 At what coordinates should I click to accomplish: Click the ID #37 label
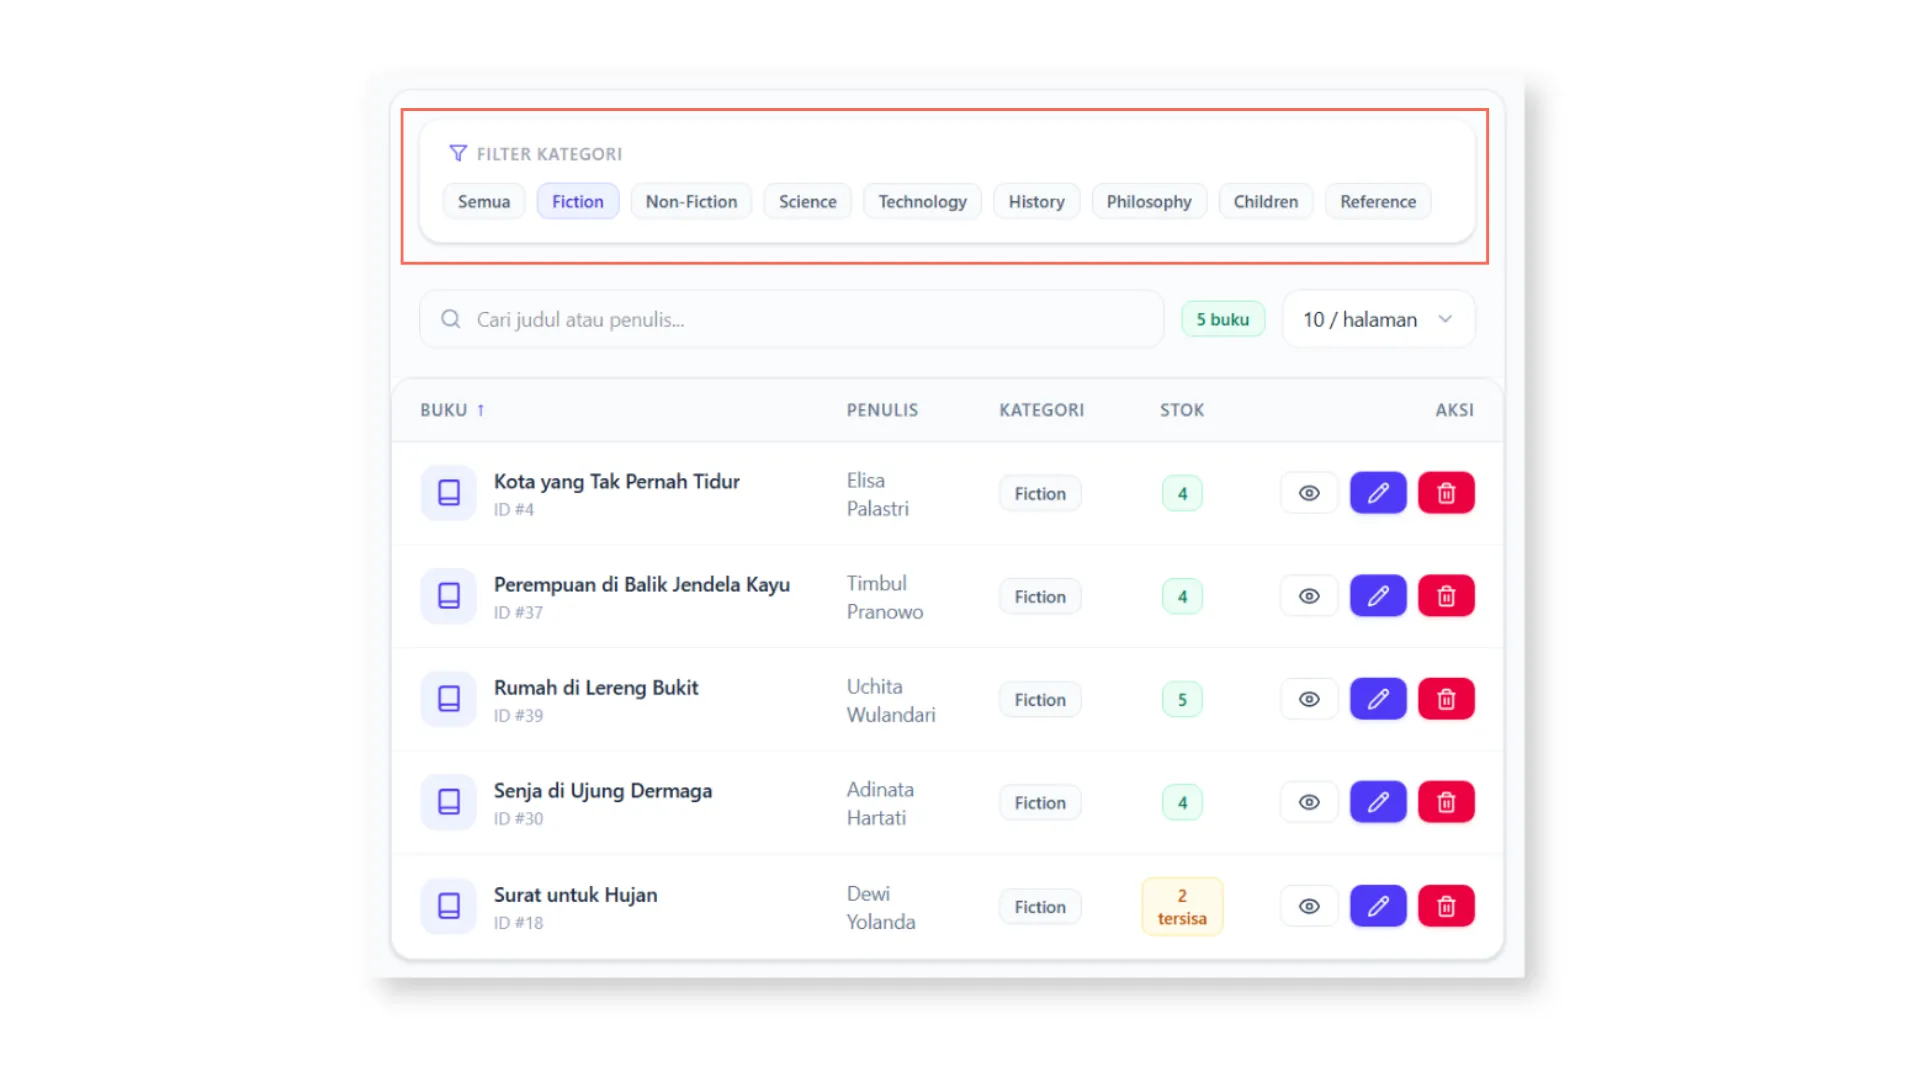coord(518,612)
